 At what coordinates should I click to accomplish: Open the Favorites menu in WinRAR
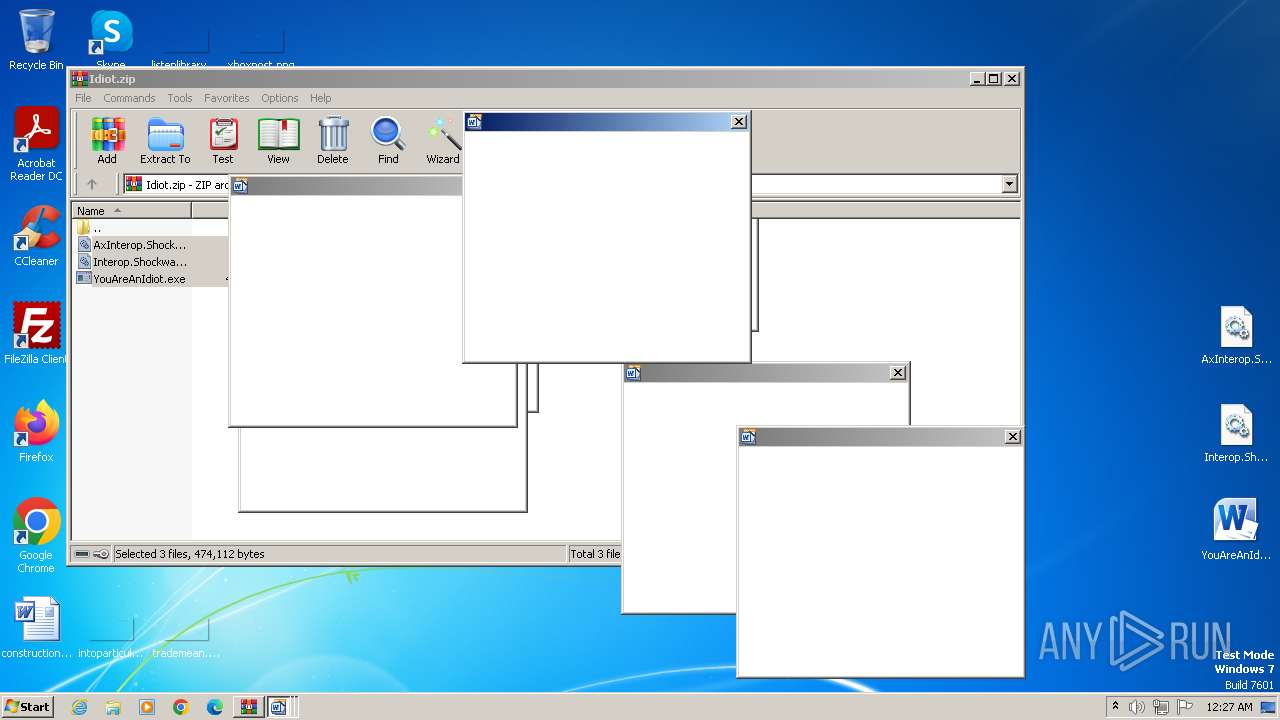point(227,98)
